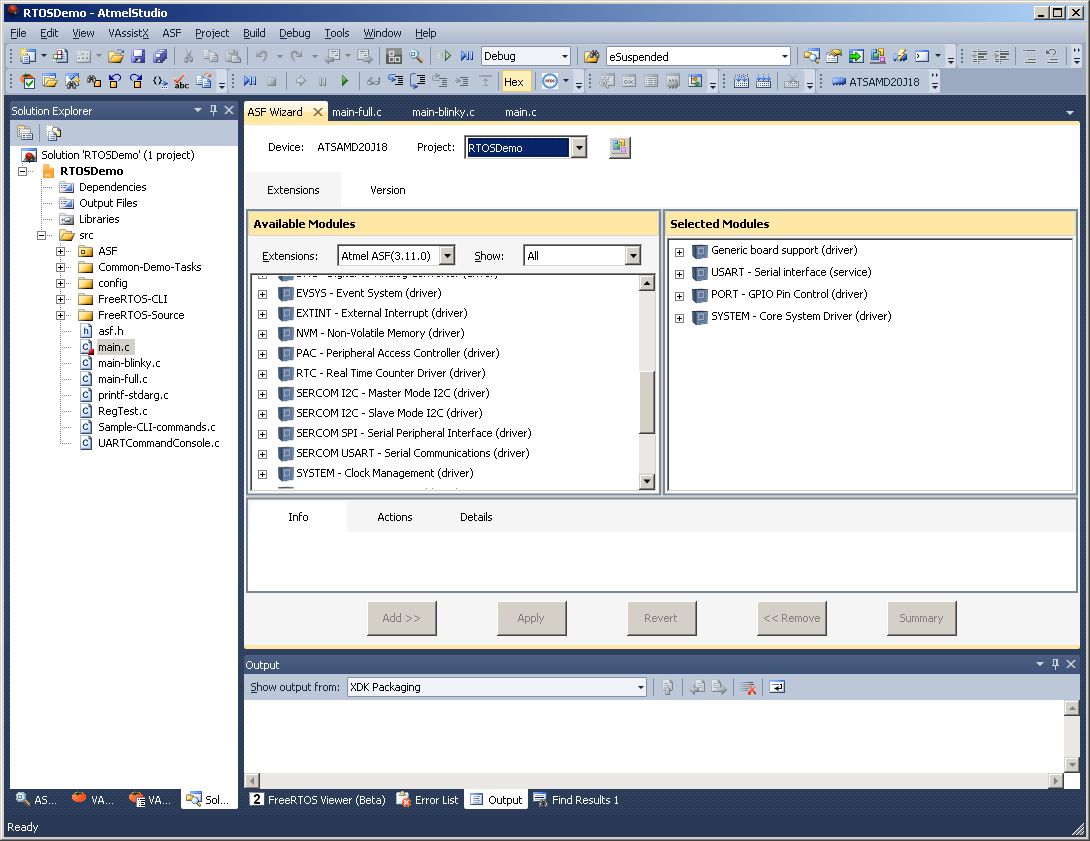Click the Summary button
Viewport: 1090px width, 841px height.
[x=921, y=619]
